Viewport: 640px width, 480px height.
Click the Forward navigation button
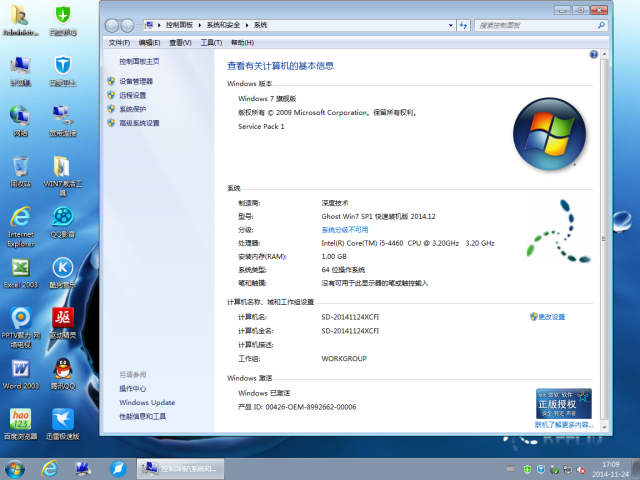click(127, 25)
